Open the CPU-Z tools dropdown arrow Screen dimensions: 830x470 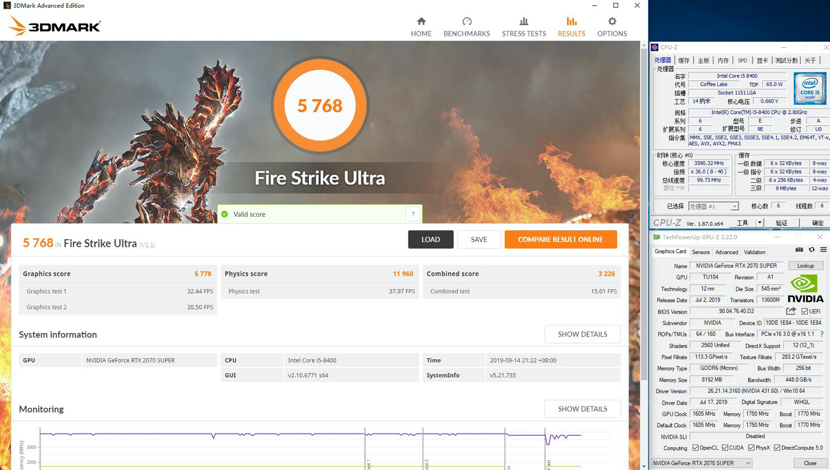pyautogui.click(x=760, y=223)
